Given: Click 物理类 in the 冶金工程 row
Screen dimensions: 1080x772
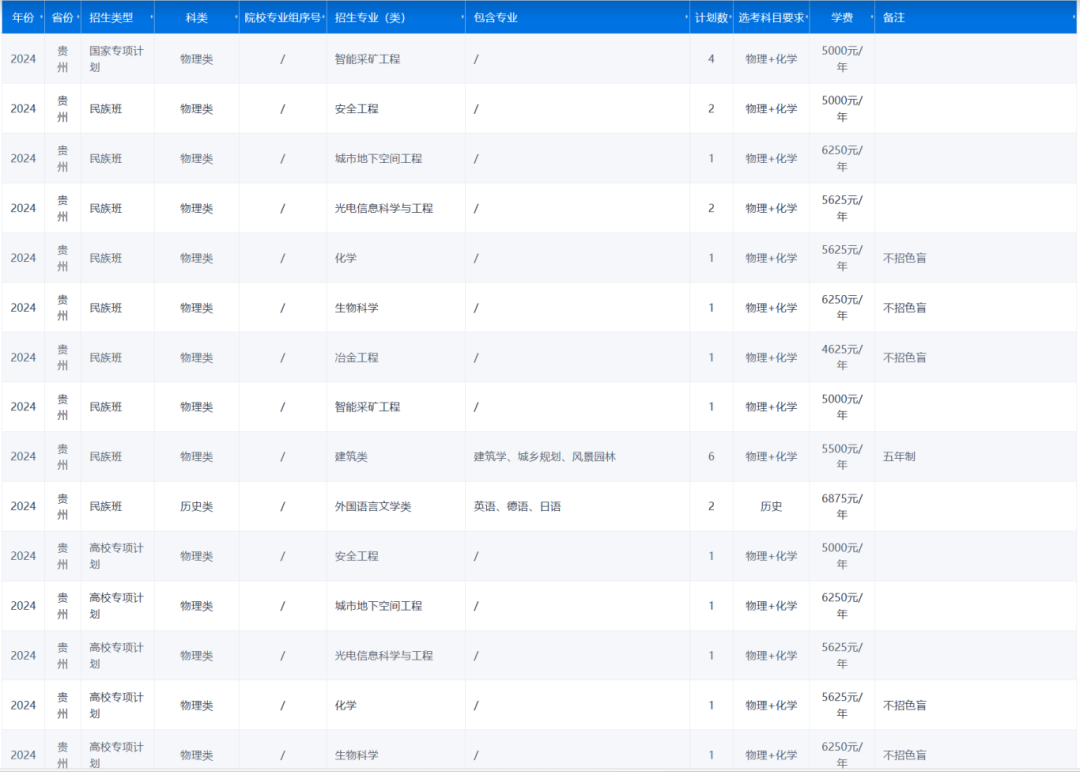Looking at the screenshot, I should [x=196, y=357].
